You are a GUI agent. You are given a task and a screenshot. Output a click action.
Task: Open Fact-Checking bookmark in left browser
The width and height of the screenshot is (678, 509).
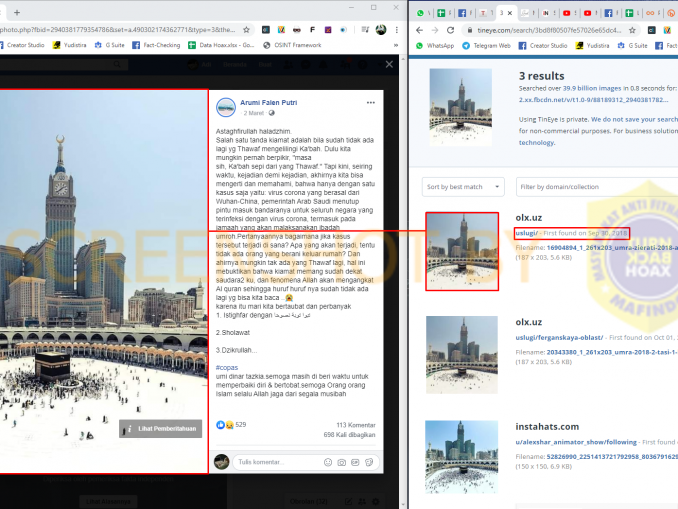[x=156, y=45]
